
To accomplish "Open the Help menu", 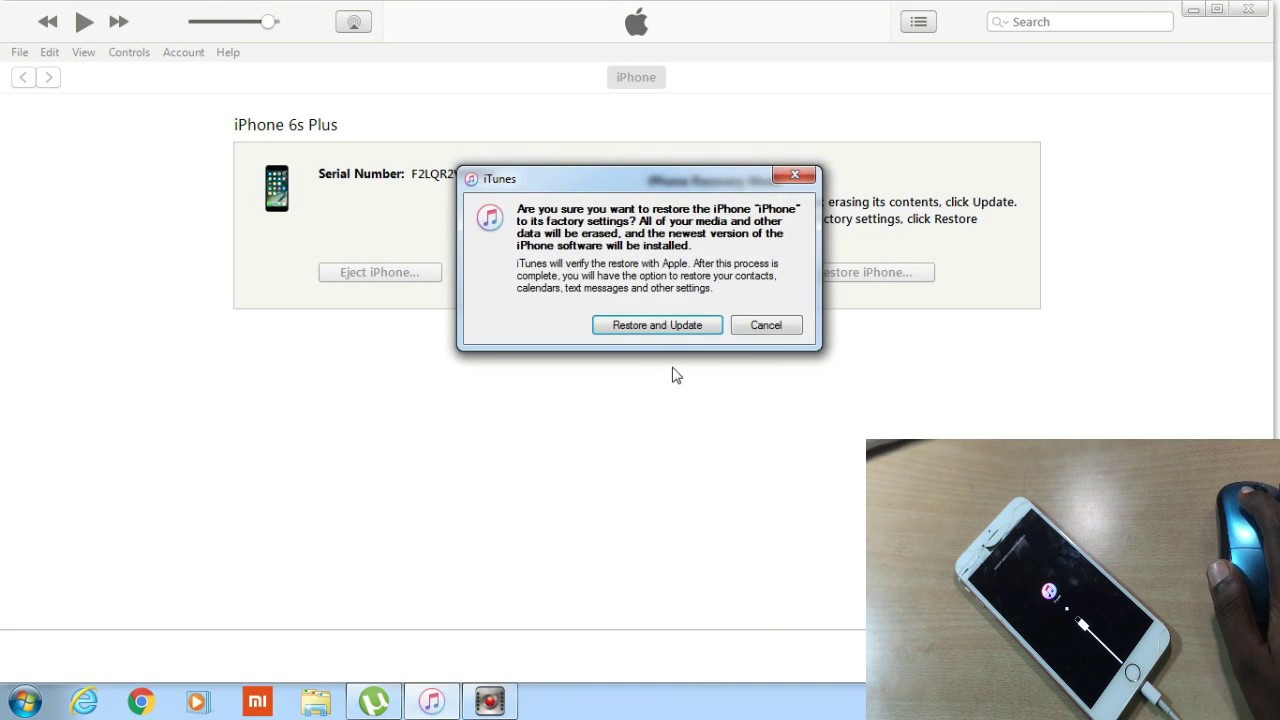I will click(x=228, y=52).
